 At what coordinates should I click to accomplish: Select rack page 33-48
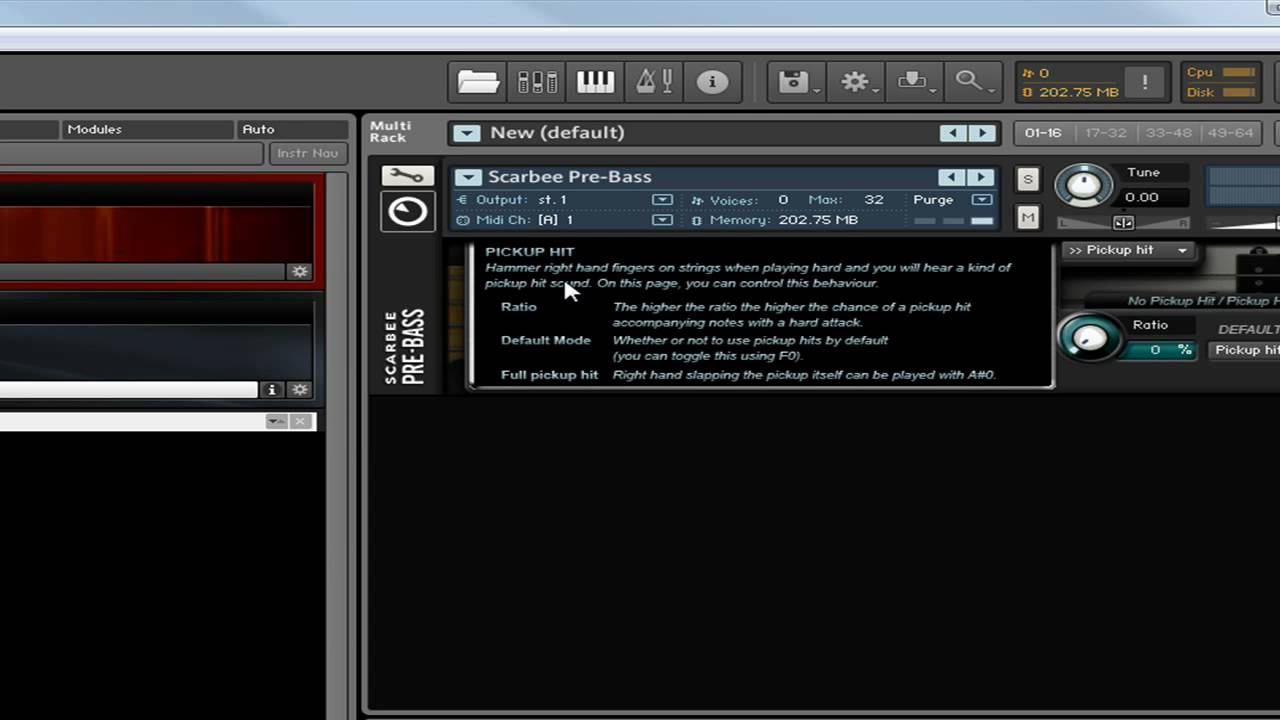[1168, 133]
